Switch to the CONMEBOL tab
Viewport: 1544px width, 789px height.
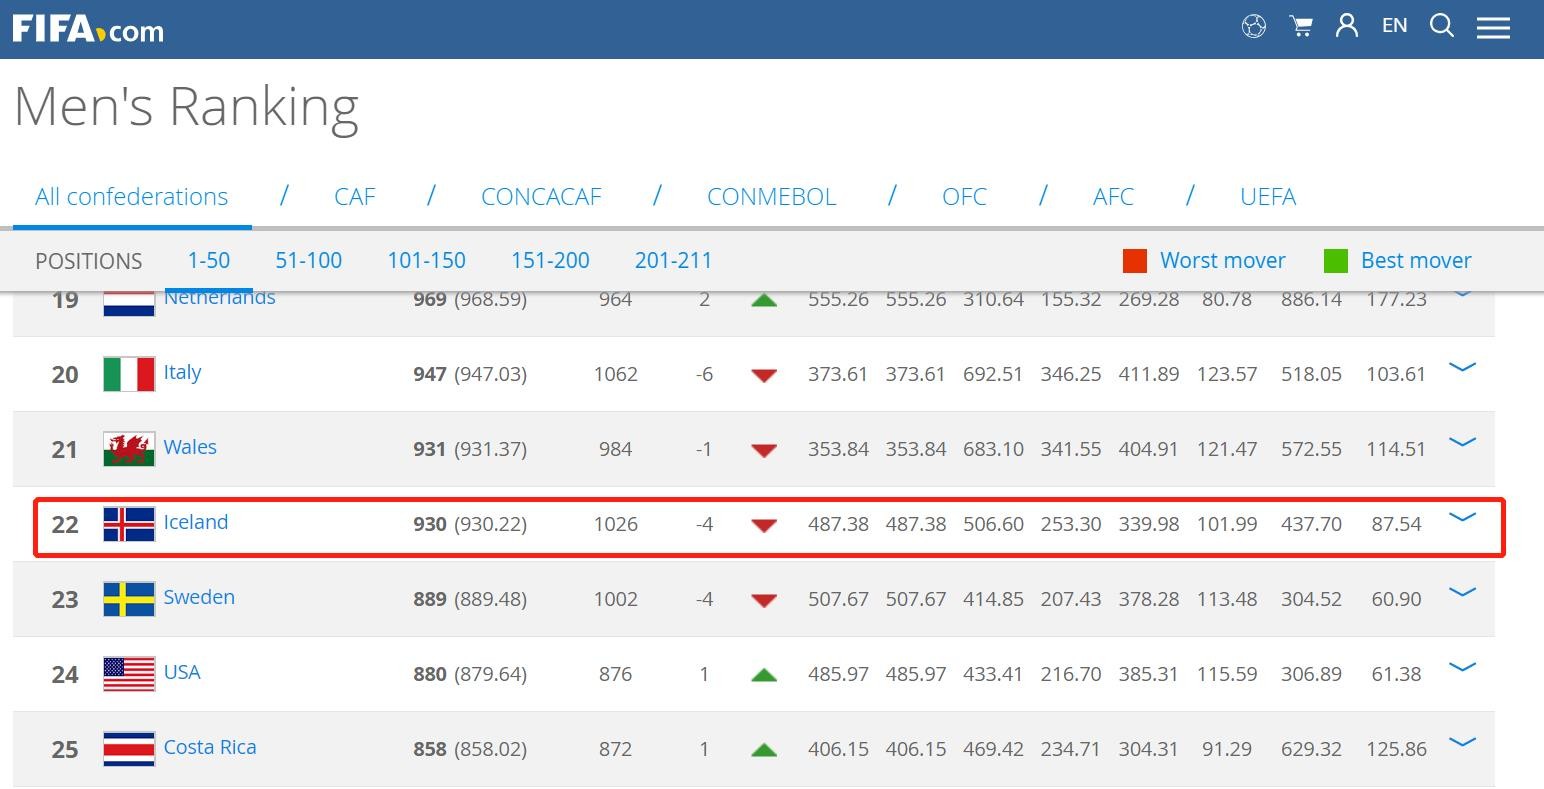coord(771,196)
